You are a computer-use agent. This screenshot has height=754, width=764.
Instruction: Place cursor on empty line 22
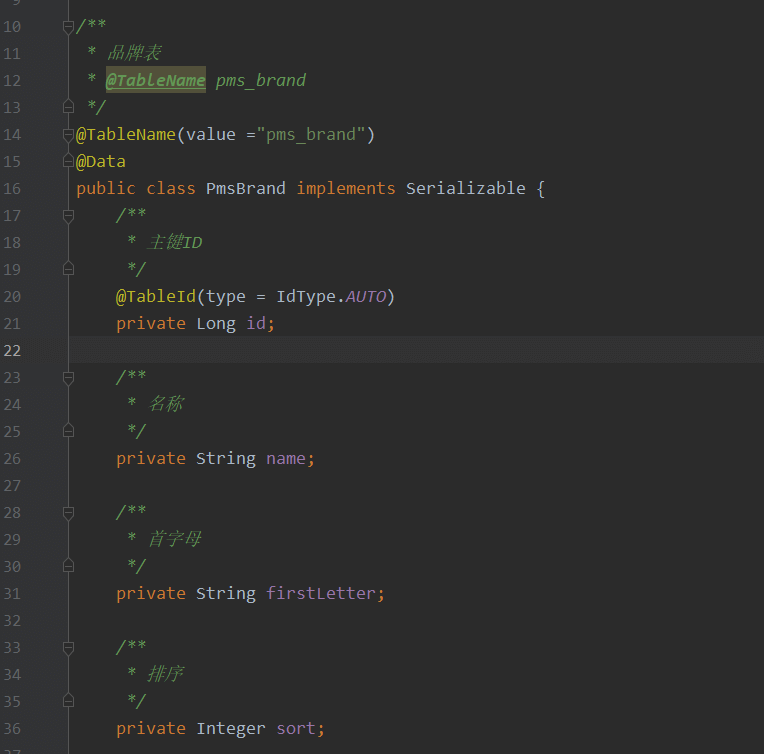click(416, 349)
